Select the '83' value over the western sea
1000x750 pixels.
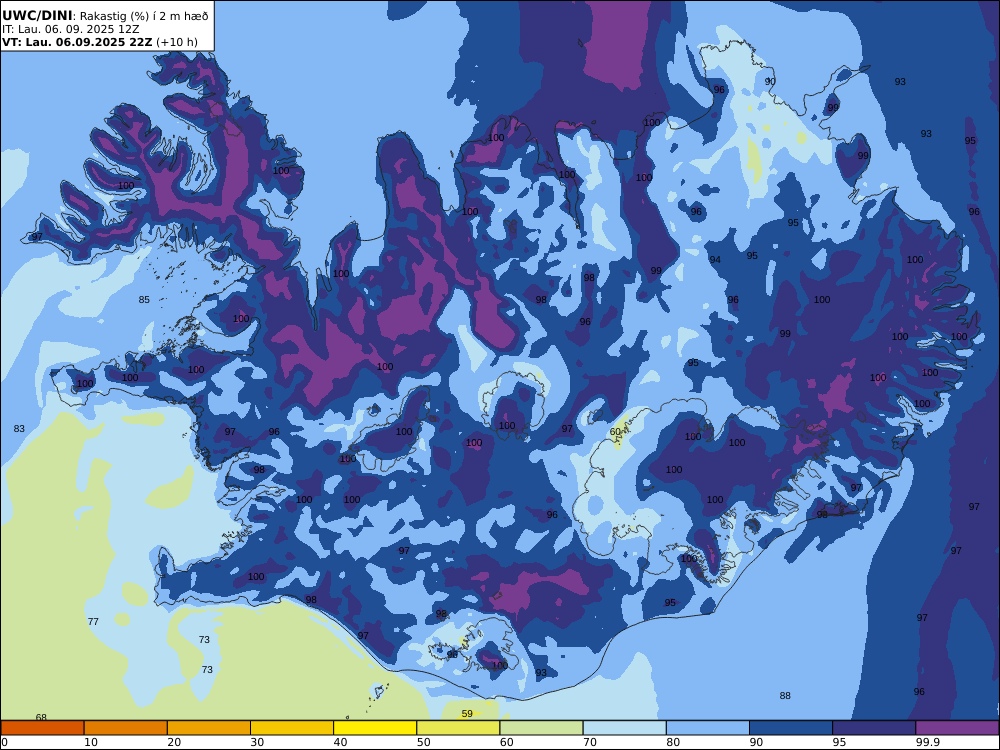pos(19,429)
